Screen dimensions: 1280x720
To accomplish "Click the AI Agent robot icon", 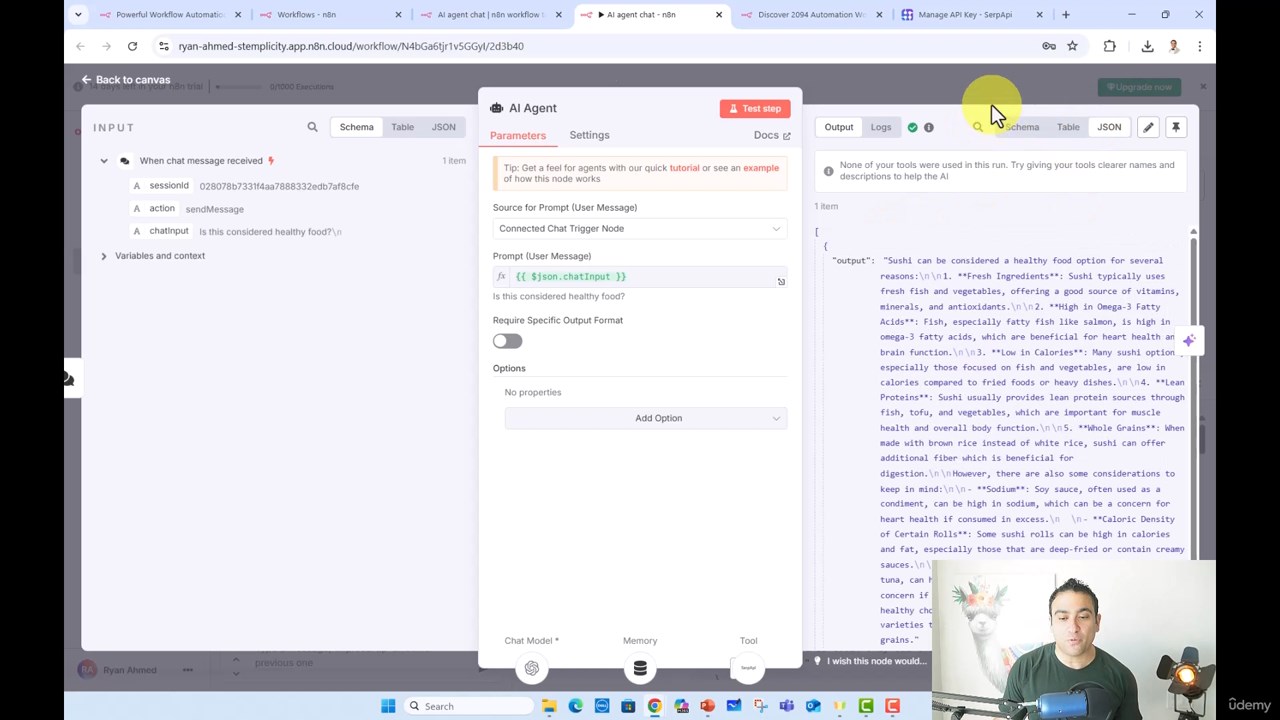I will point(497,108).
